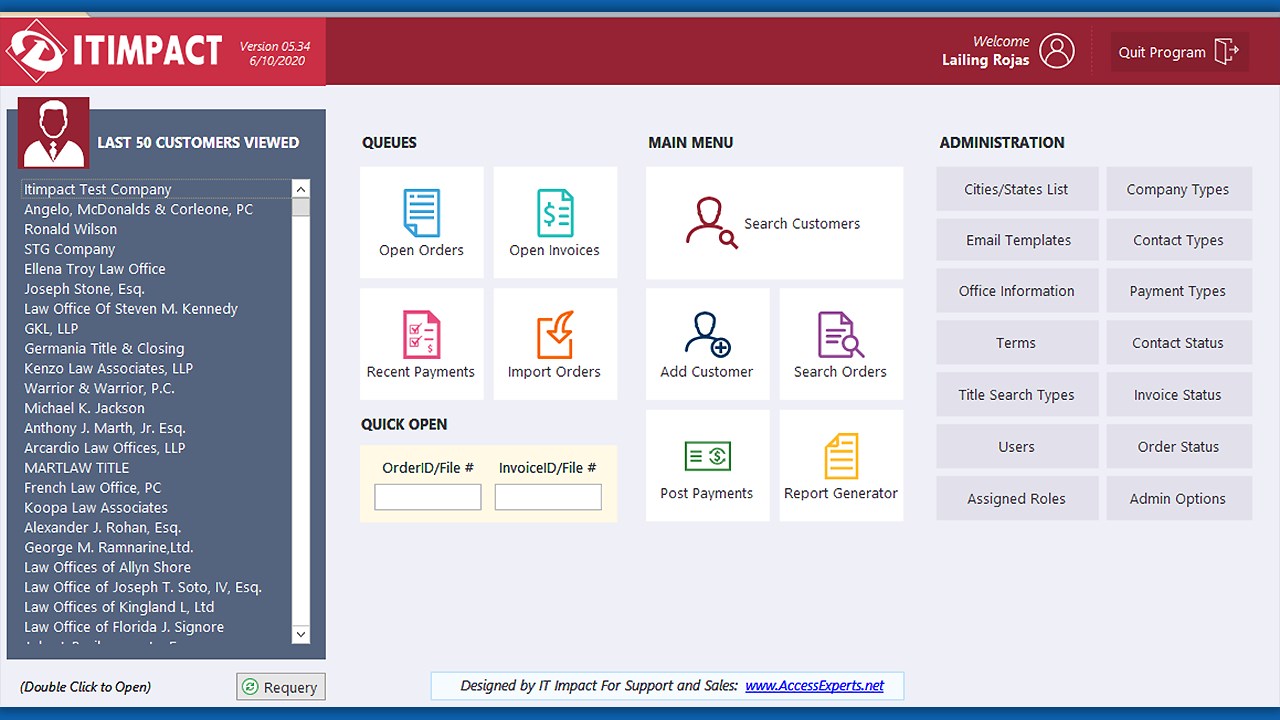
Task: Select French Law Office, PC
Action: 156,488
